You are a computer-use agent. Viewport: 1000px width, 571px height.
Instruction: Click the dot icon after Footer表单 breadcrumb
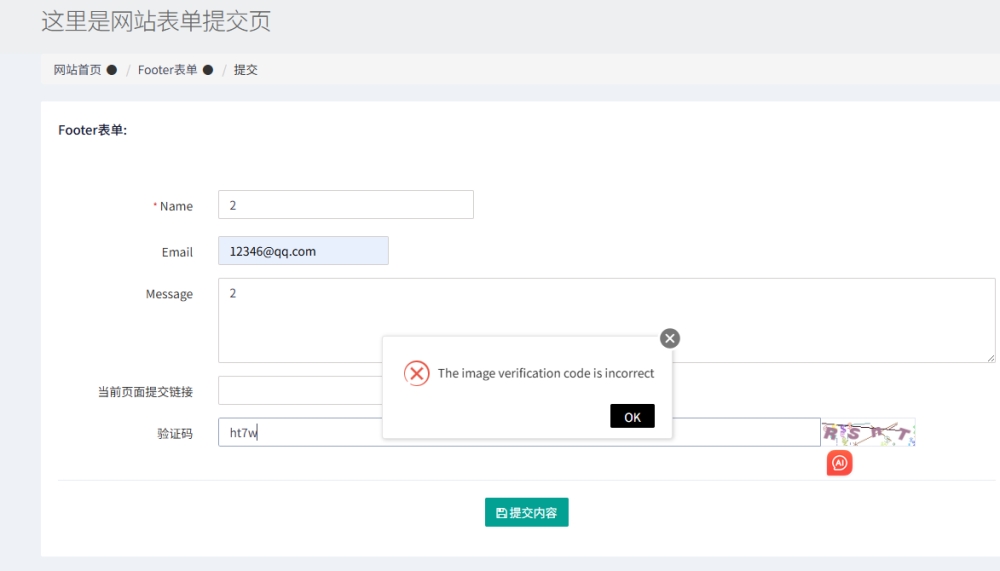(208, 70)
